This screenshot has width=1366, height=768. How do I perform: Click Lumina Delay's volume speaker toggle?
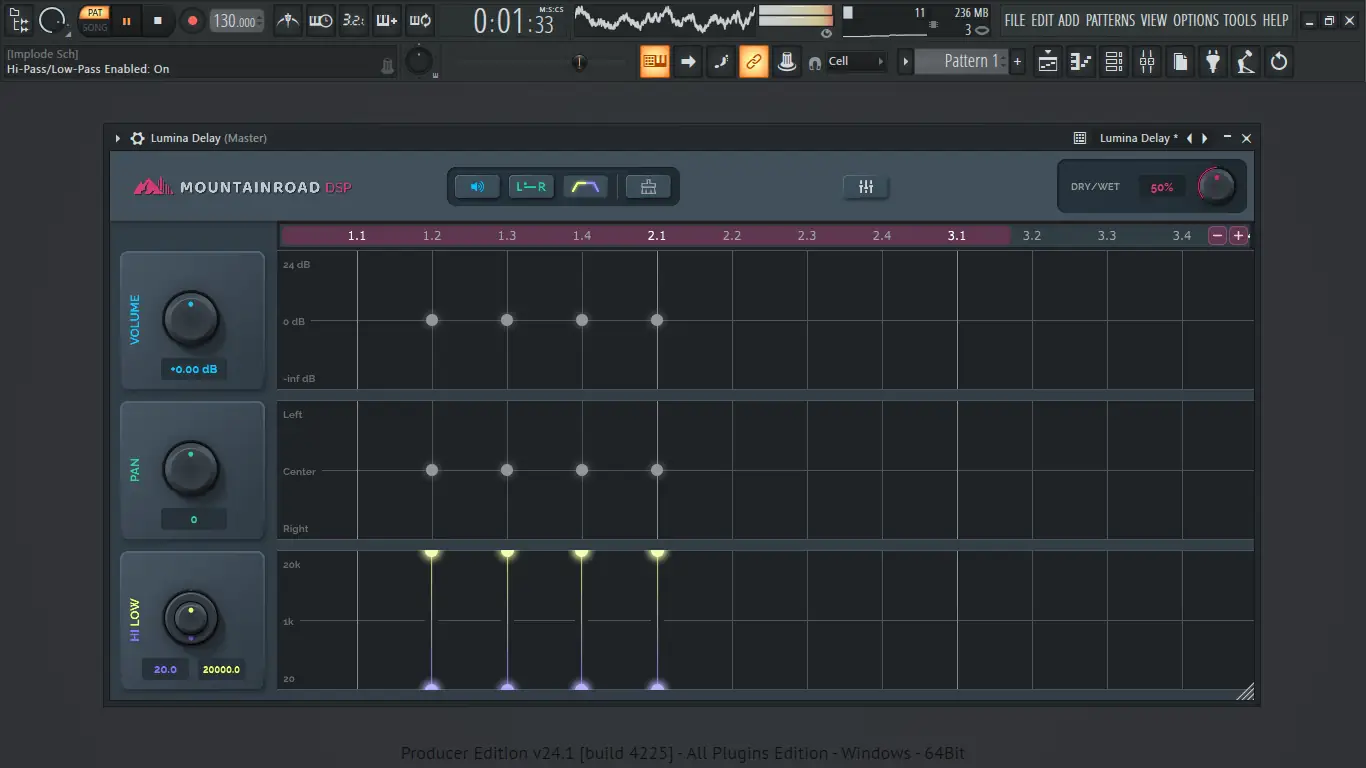[477, 186]
